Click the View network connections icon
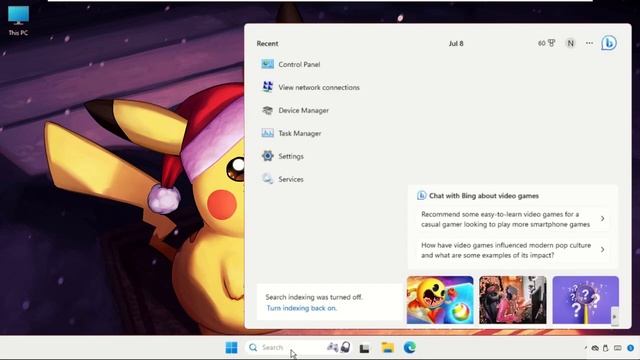Screen dimensions: 640x360 click(x=268, y=87)
